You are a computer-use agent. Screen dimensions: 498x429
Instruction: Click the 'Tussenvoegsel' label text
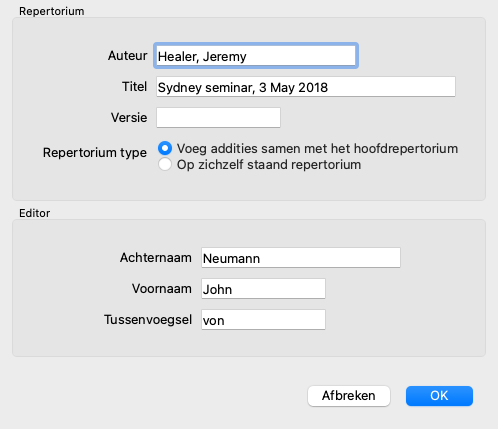click(x=148, y=320)
